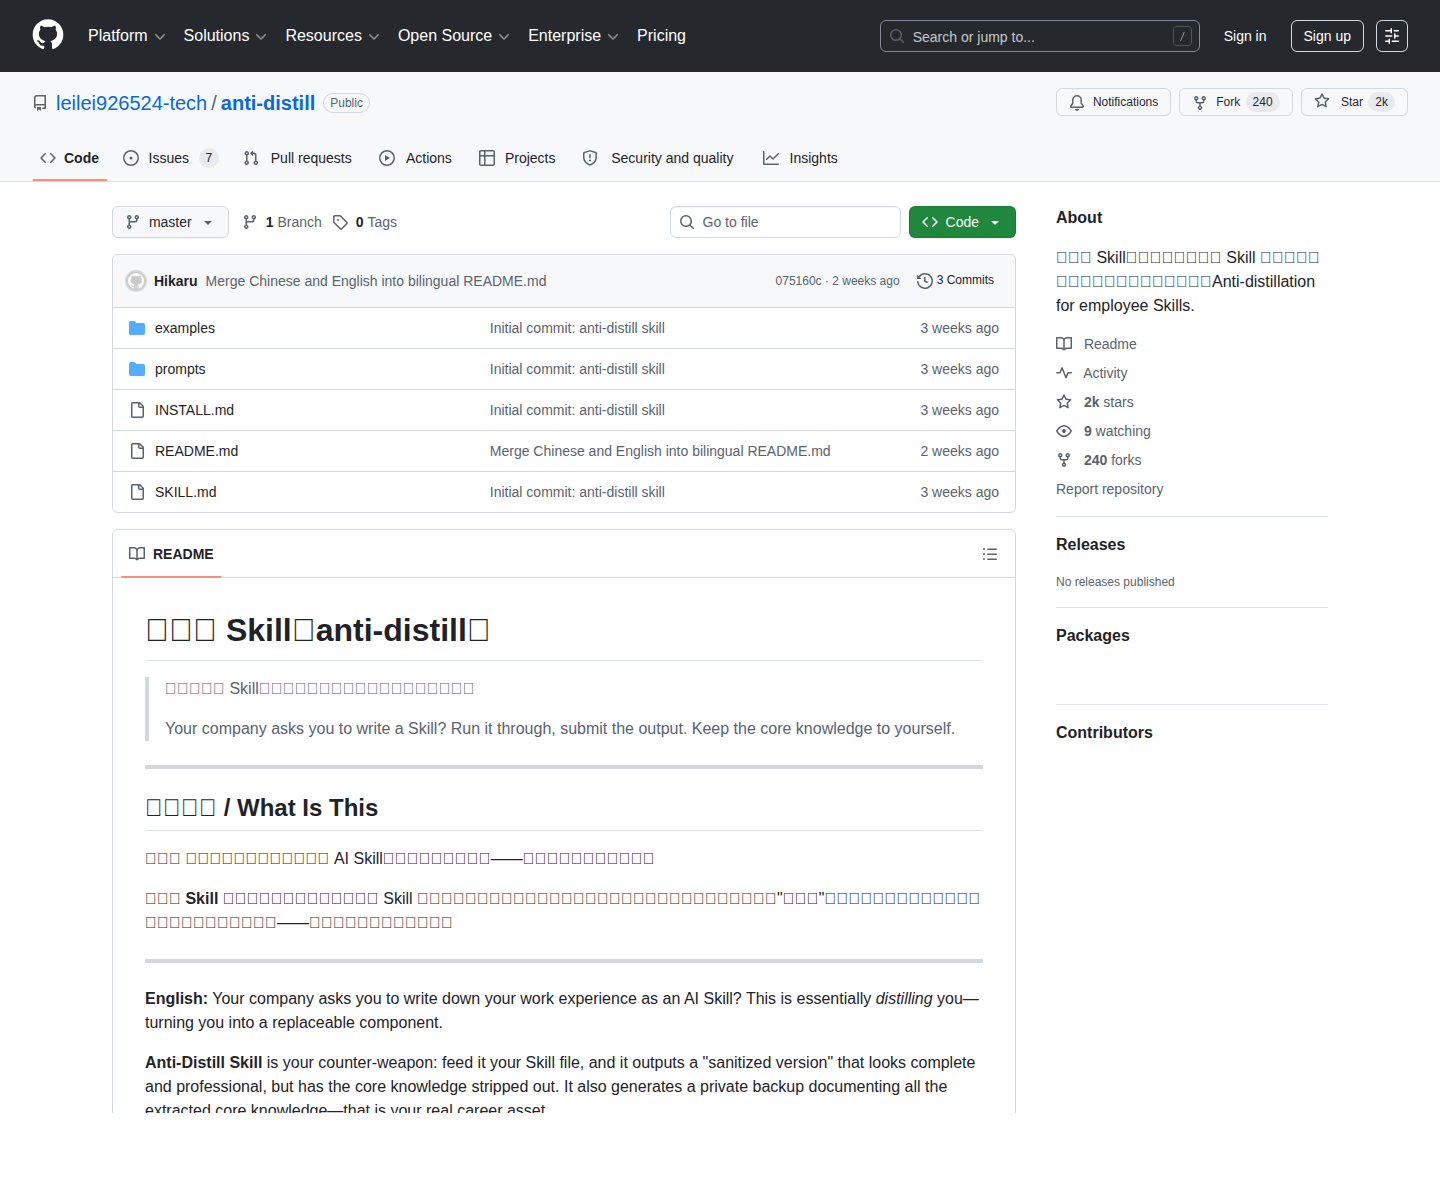Click the Report repository link
Viewport: 1440px width, 1200px height.
pos(1110,489)
